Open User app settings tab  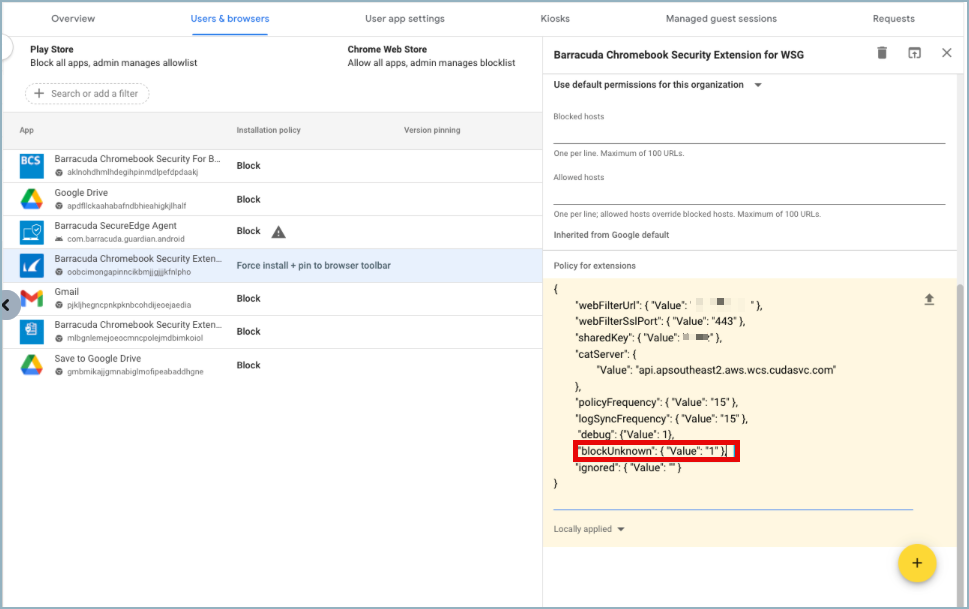[x=405, y=19]
